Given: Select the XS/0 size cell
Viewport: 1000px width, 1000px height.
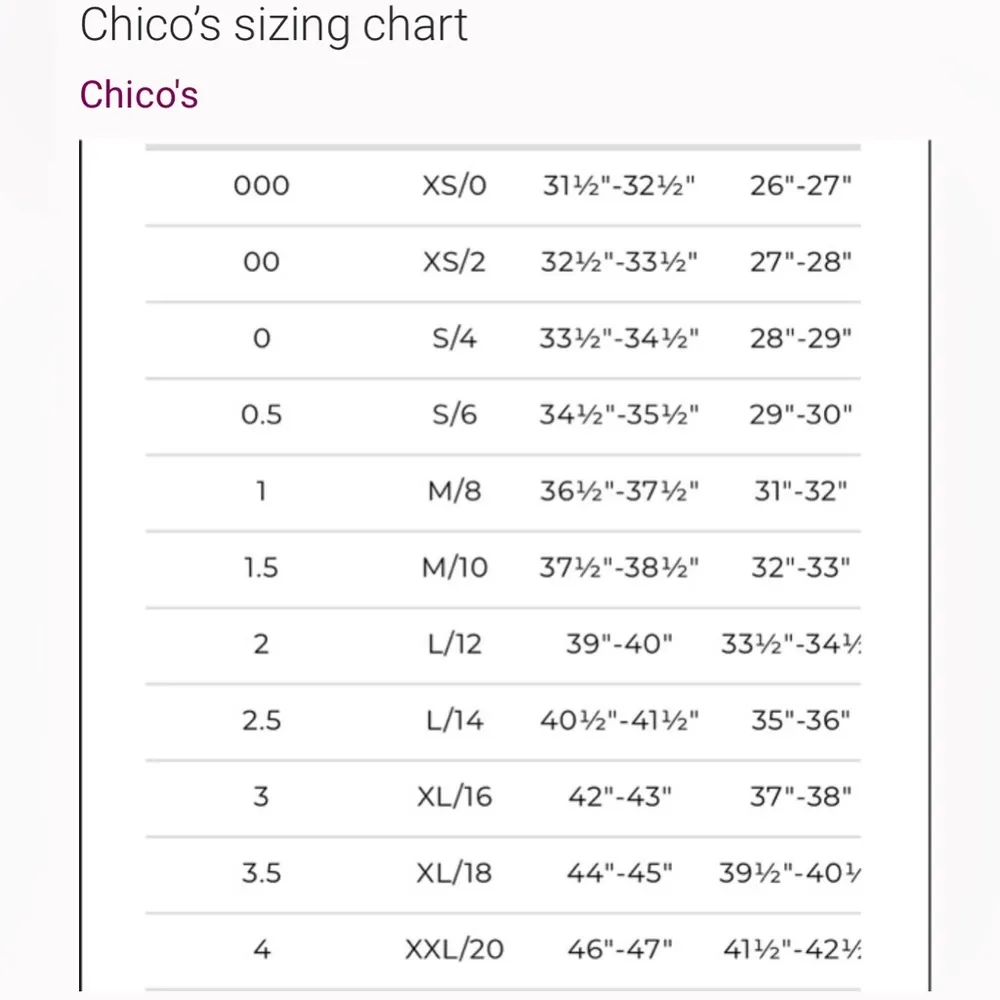Looking at the screenshot, I should click(x=455, y=186).
